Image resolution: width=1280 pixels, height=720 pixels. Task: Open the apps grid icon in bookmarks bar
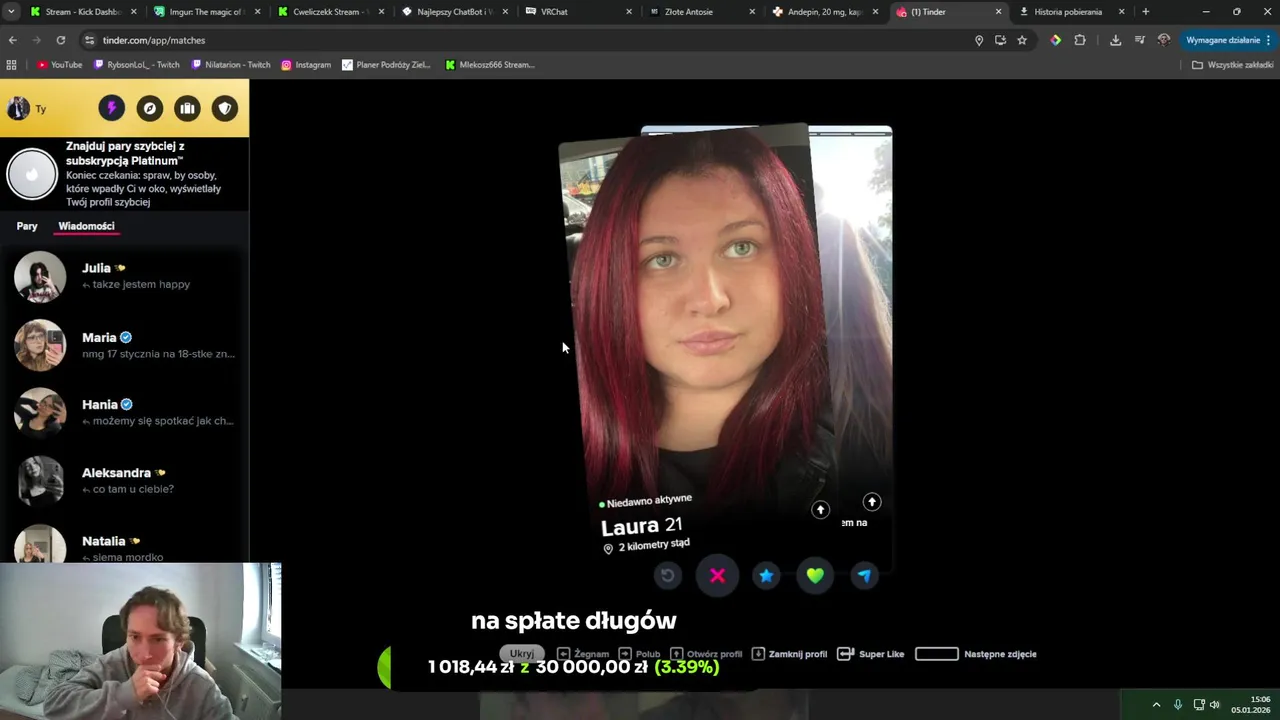(x=12, y=65)
